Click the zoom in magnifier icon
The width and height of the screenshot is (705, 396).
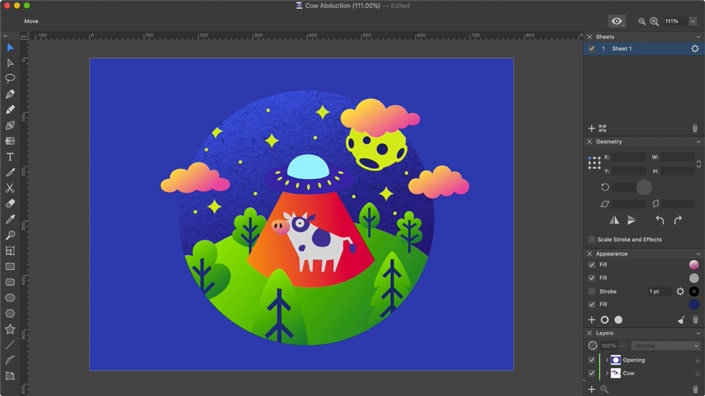(x=654, y=21)
